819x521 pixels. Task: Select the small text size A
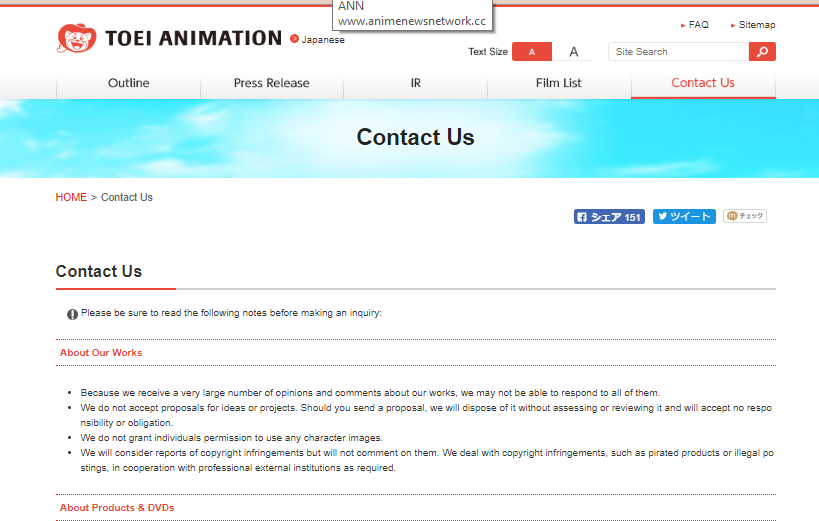click(532, 52)
